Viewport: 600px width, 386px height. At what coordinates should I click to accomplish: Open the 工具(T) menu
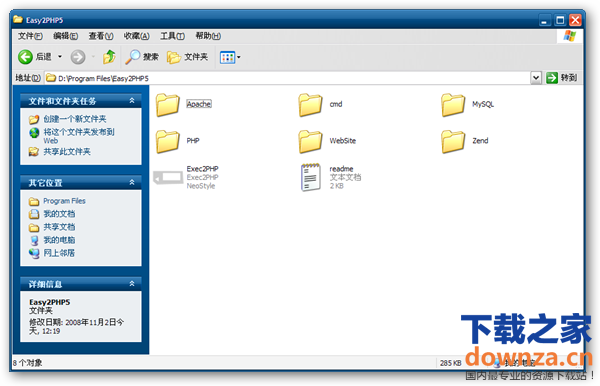[x=172, y=36]
